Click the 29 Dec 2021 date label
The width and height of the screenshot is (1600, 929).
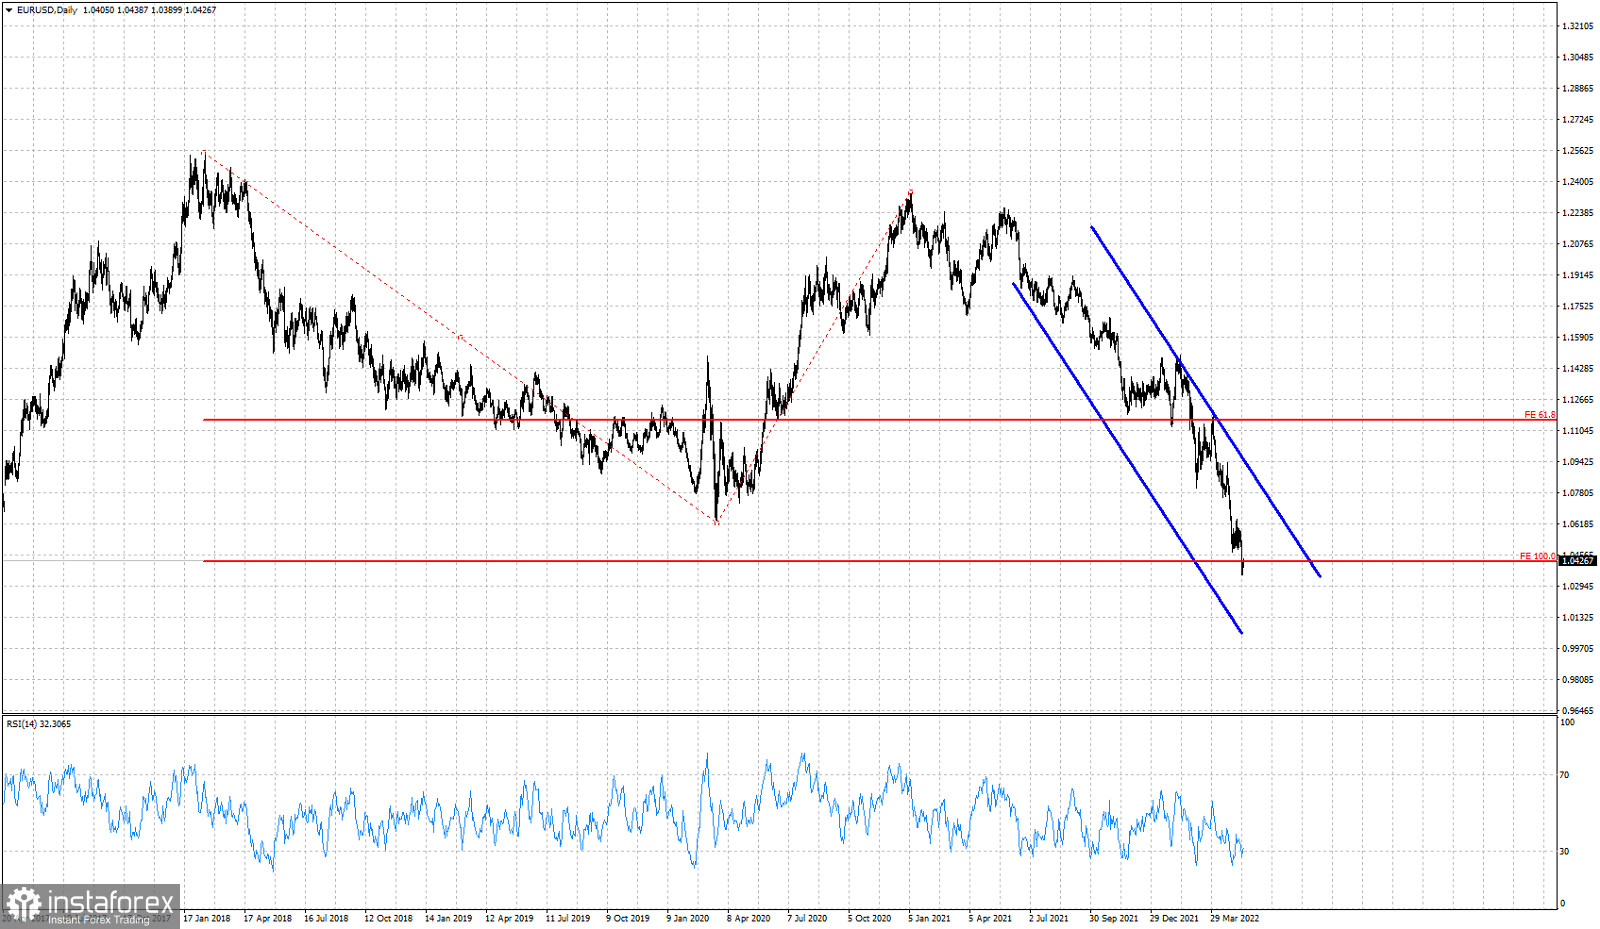[x=1174, y=918]
